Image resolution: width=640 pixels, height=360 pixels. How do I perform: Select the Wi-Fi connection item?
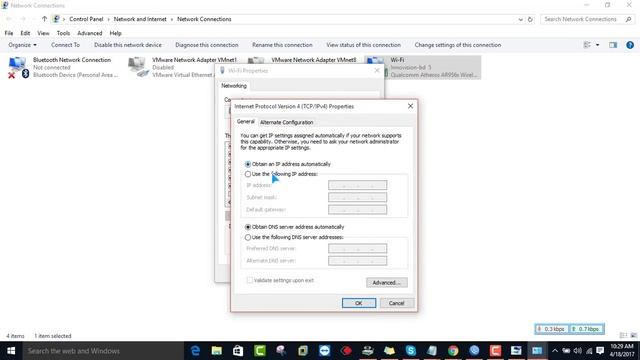click(x=423, y=67)
